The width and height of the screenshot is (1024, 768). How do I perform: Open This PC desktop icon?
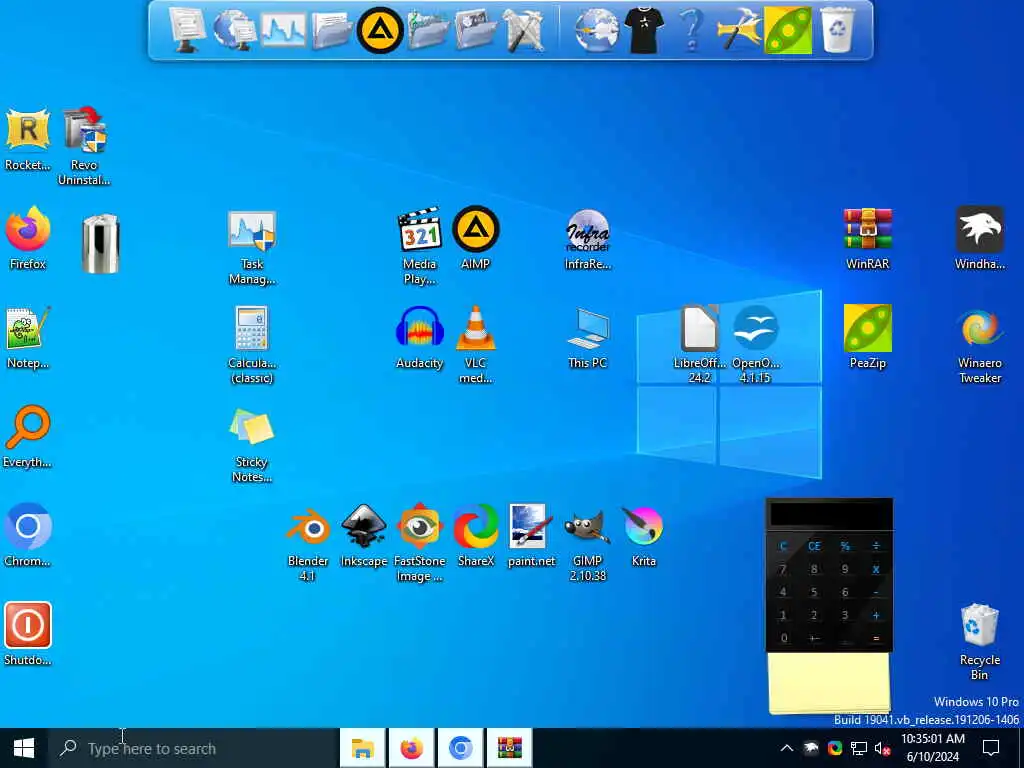(588, 338)
